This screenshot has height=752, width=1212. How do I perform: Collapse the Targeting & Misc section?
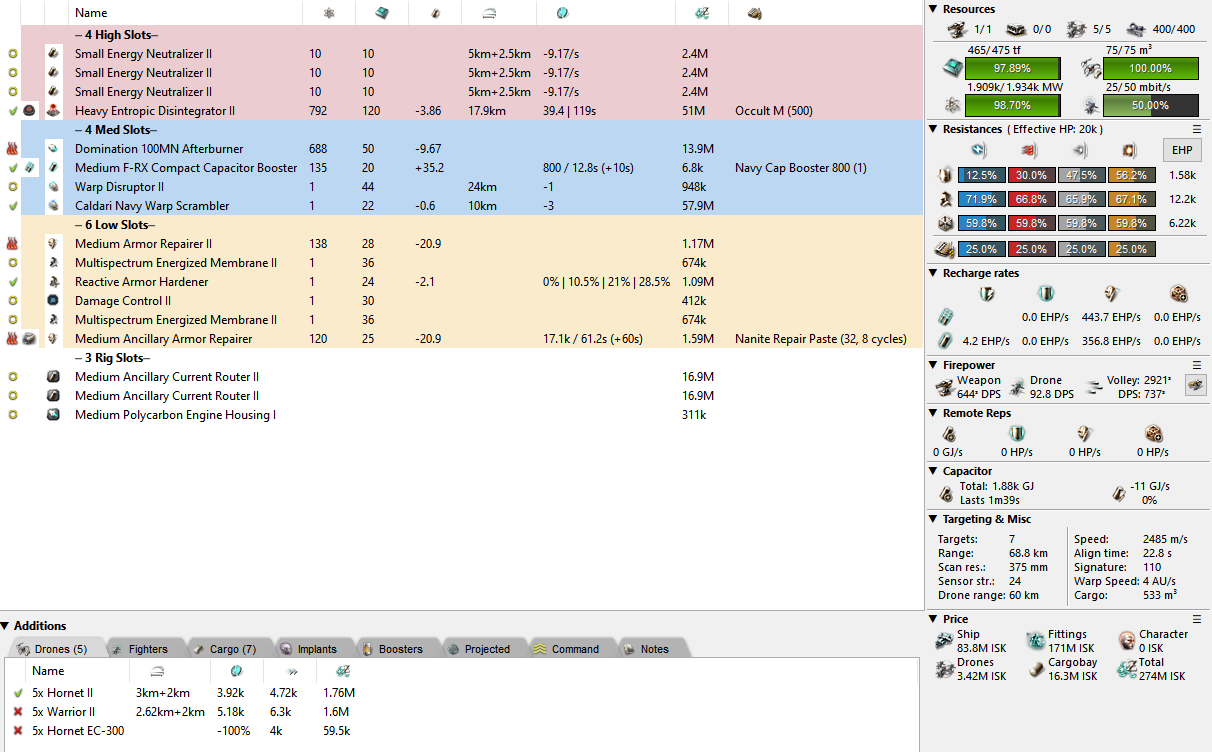pyautogui.click(x=934, y=519)
